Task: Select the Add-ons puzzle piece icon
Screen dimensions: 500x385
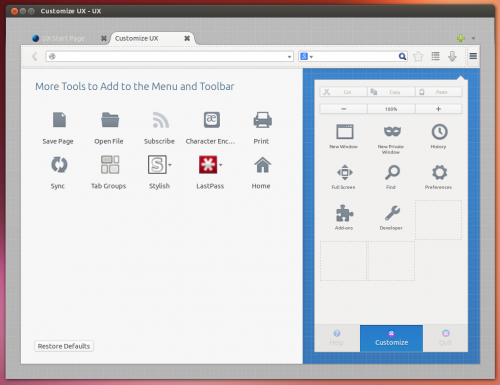Action: [x=344, y=213]
